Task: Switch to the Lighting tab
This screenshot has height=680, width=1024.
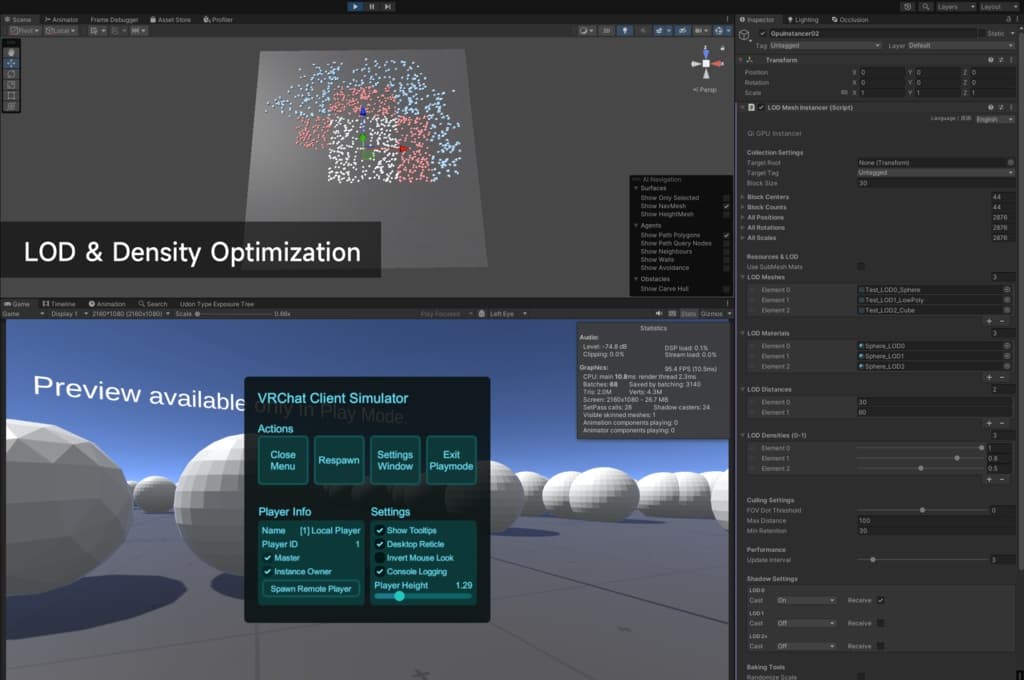Action: [x=805, y=19]
